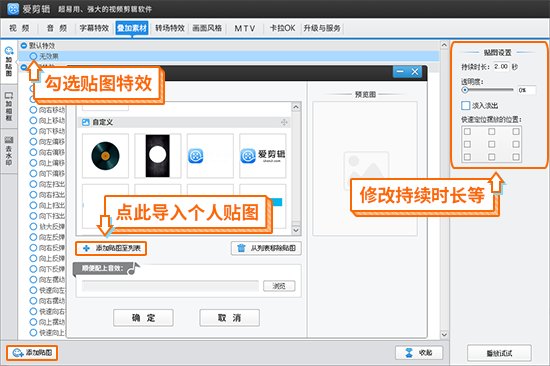Screen dimensions: 550x366
Task: Collapse the 默认特效 group
Action: tap(24, 46)
